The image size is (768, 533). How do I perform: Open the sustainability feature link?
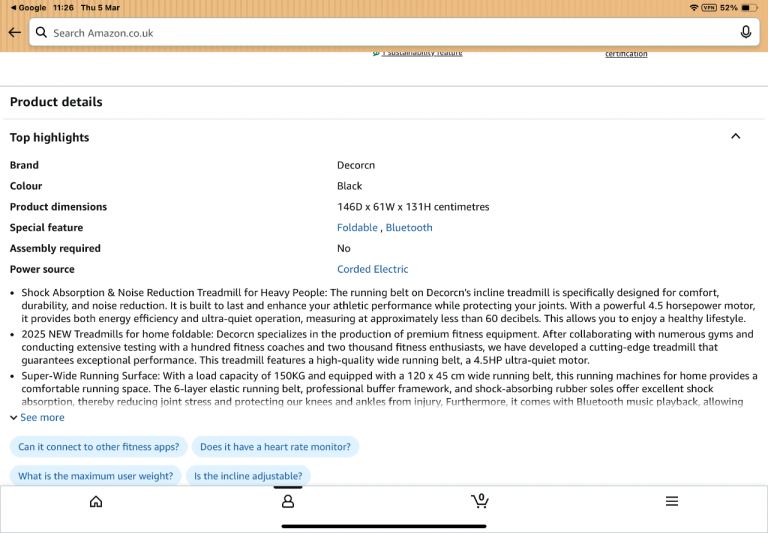pyautogui.click(x=418, y=53)
